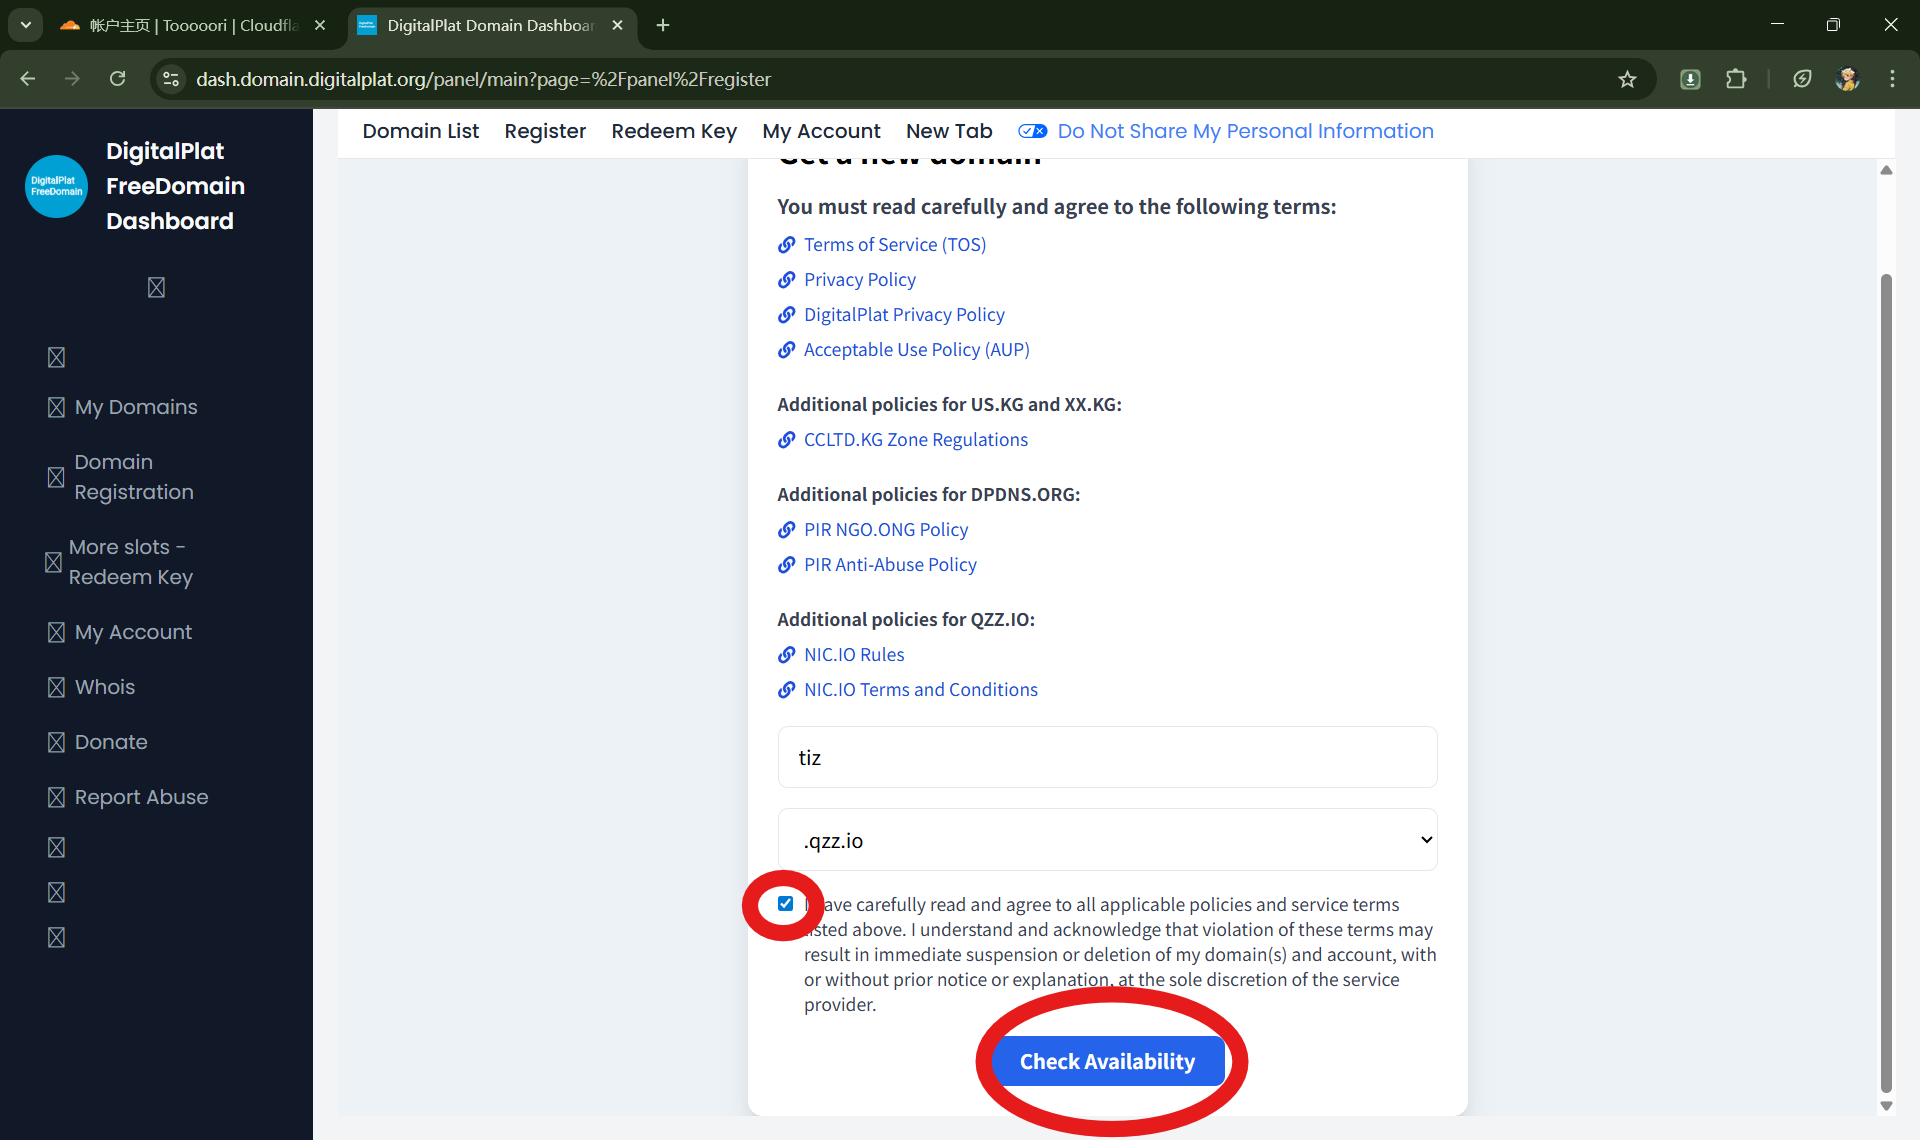Click the downloads icon in the toolbar

(x=1690, y=79)
